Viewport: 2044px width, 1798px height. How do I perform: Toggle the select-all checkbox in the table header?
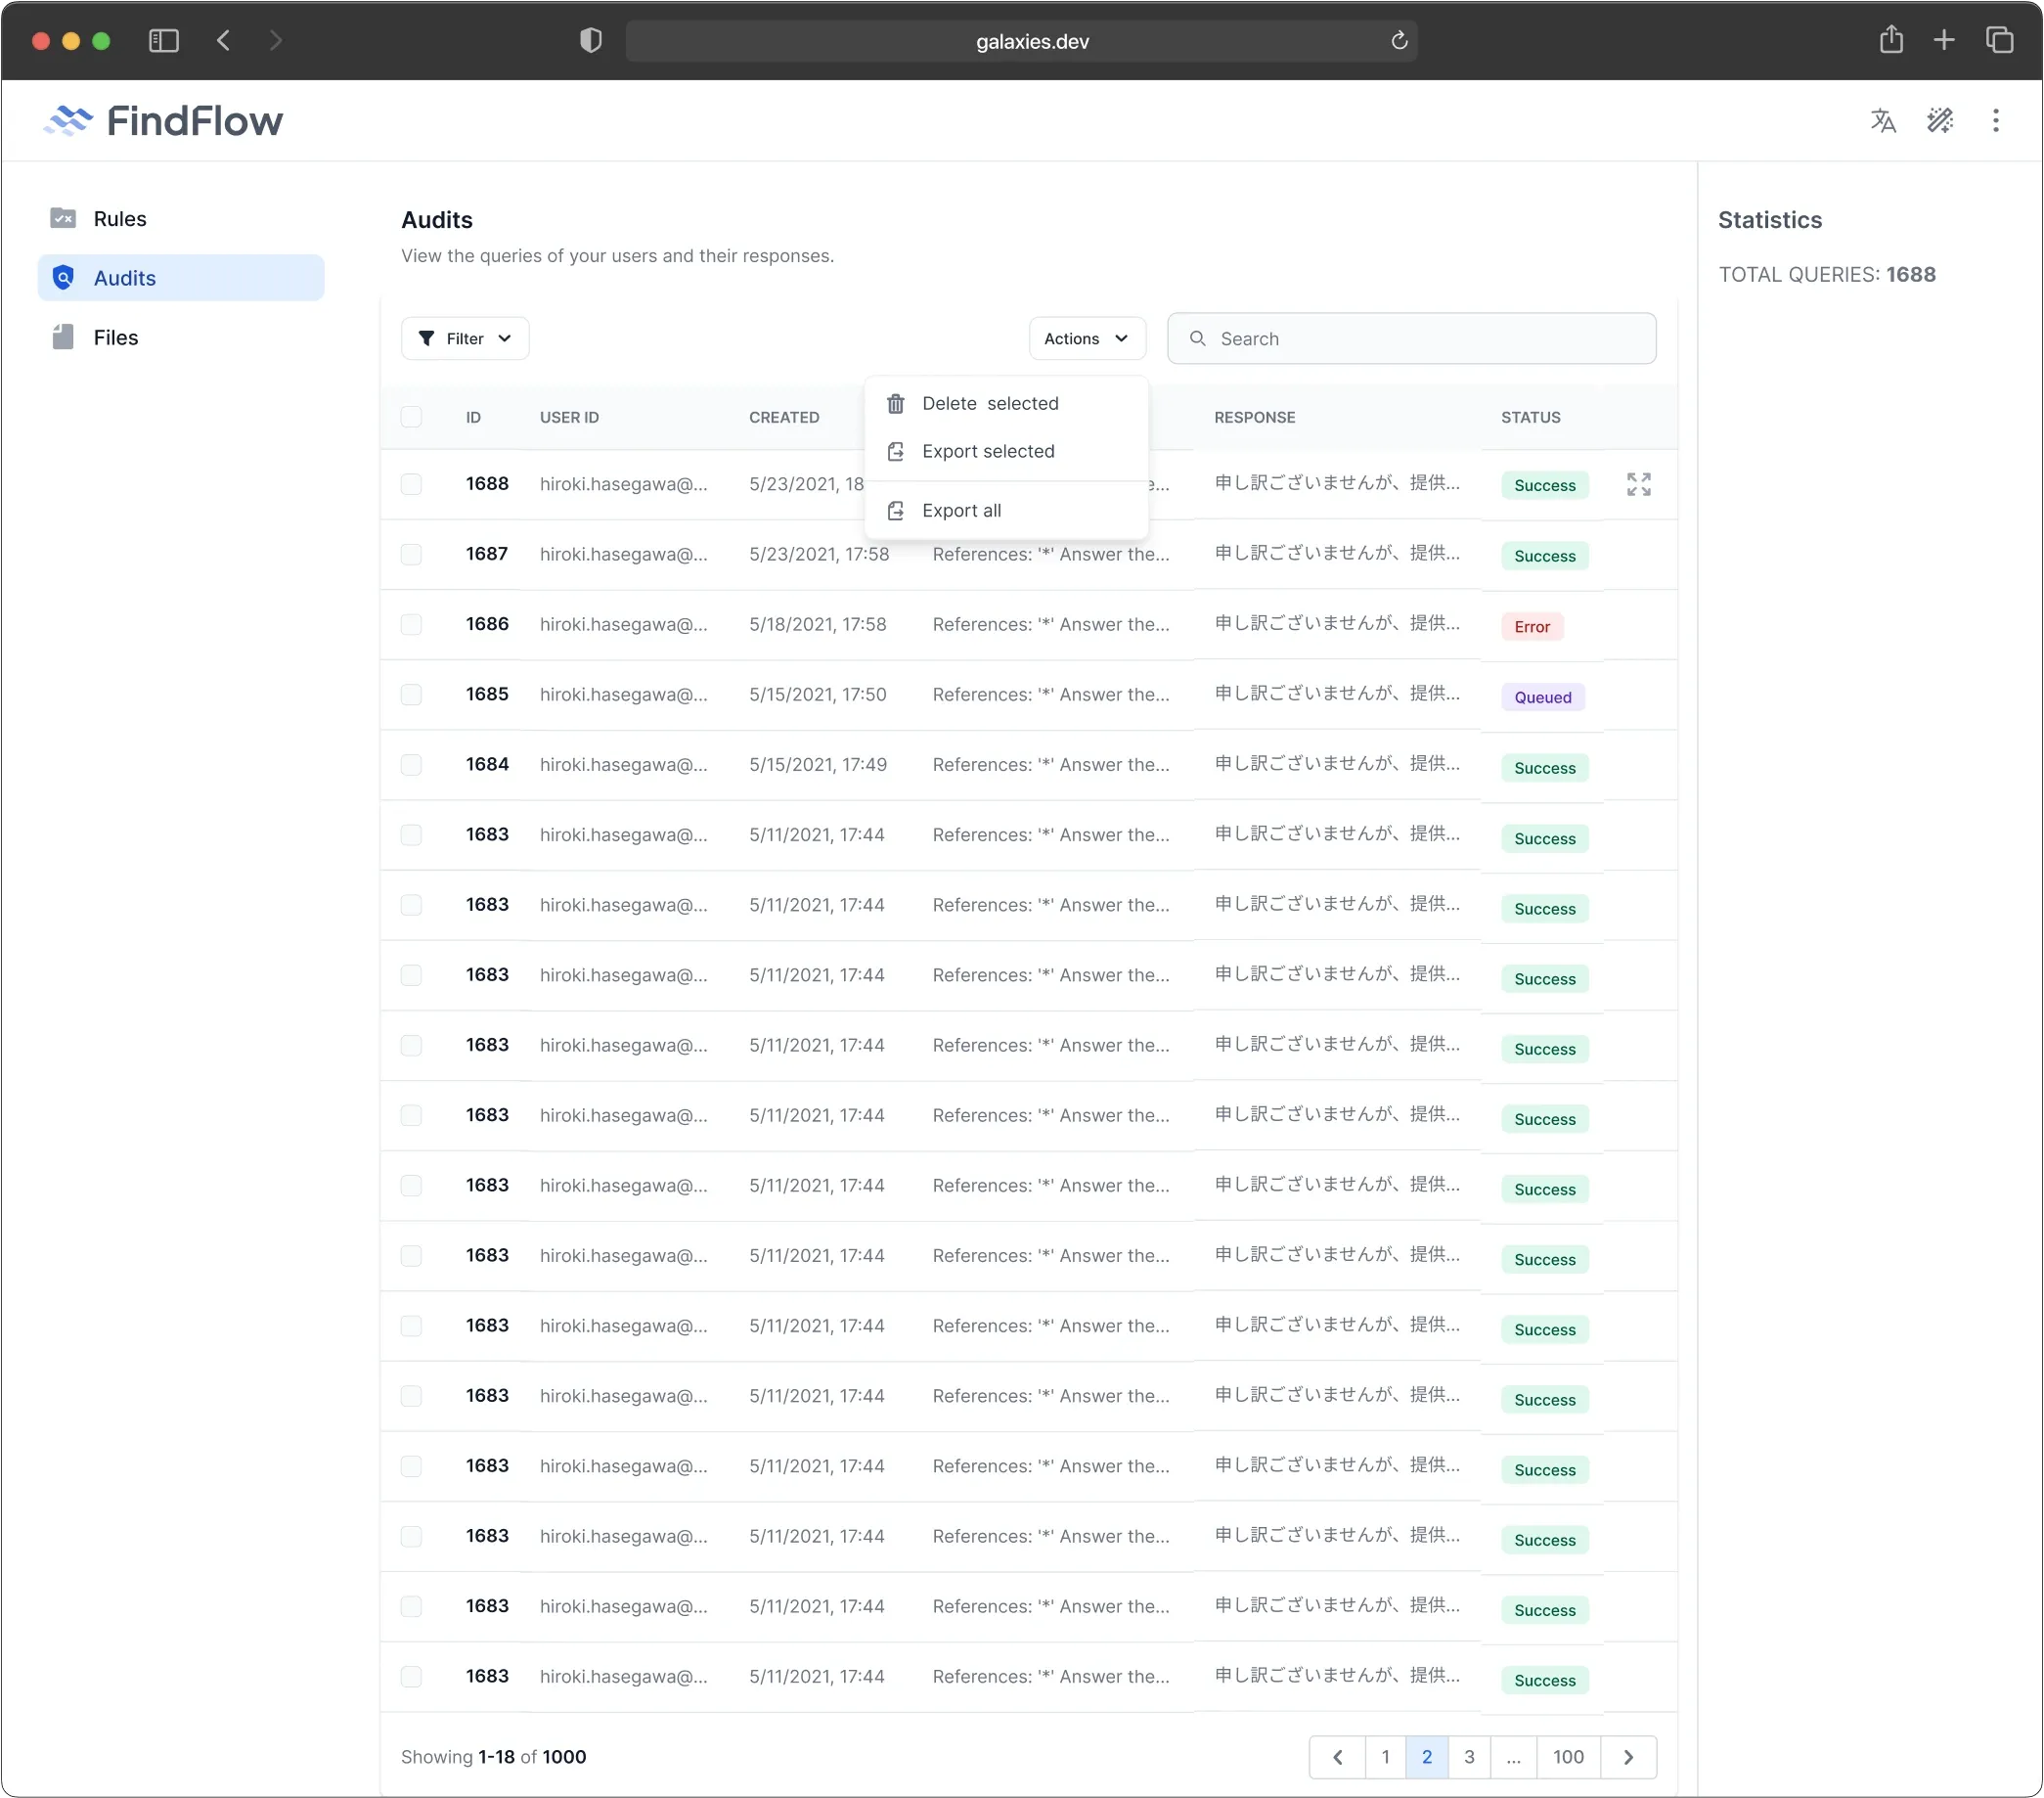(412, 417)
